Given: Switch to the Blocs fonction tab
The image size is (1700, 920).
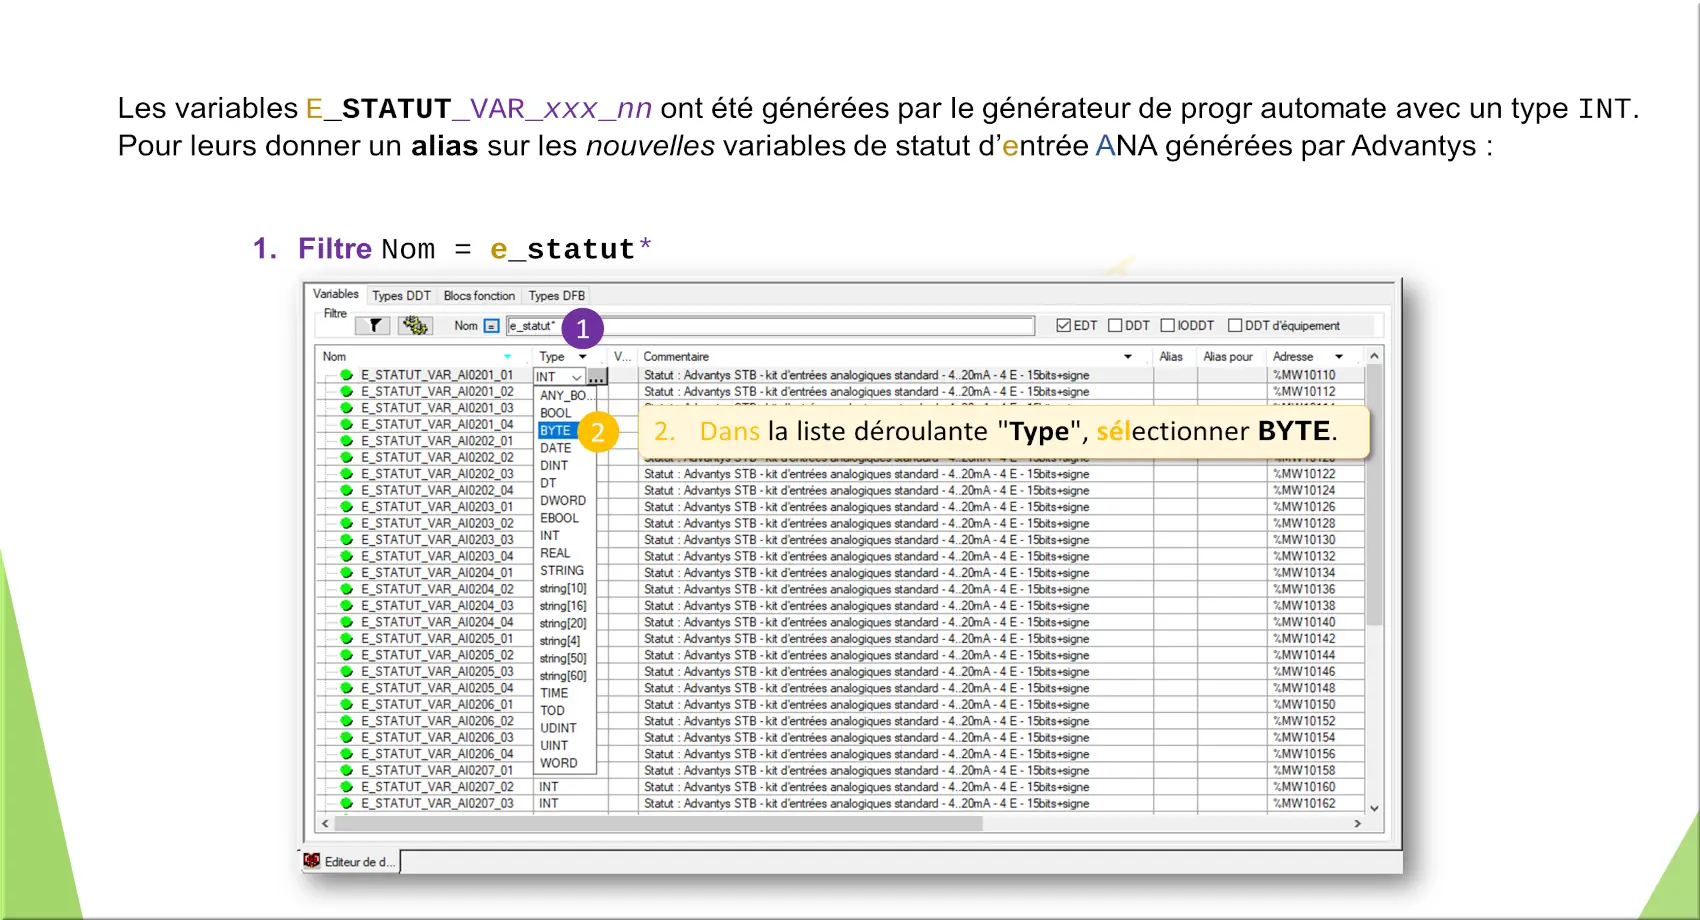Looking at the screenshot, I should [479, 296].
